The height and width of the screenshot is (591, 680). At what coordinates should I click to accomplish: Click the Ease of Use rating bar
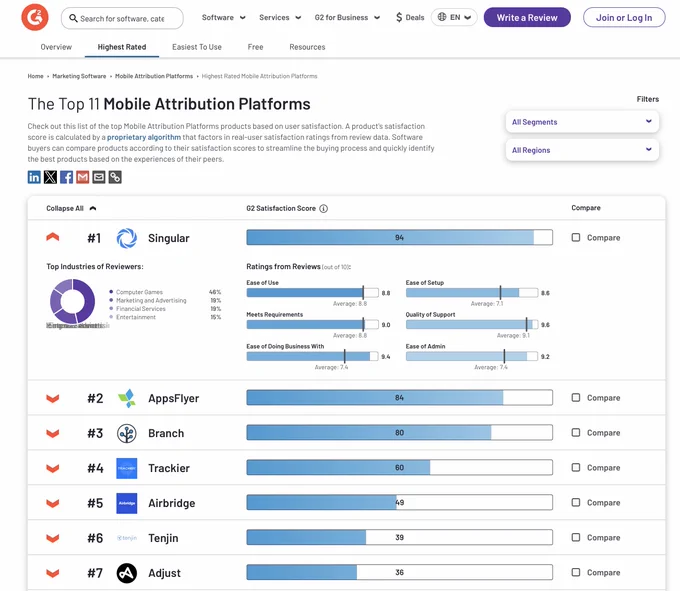point(312,293)
